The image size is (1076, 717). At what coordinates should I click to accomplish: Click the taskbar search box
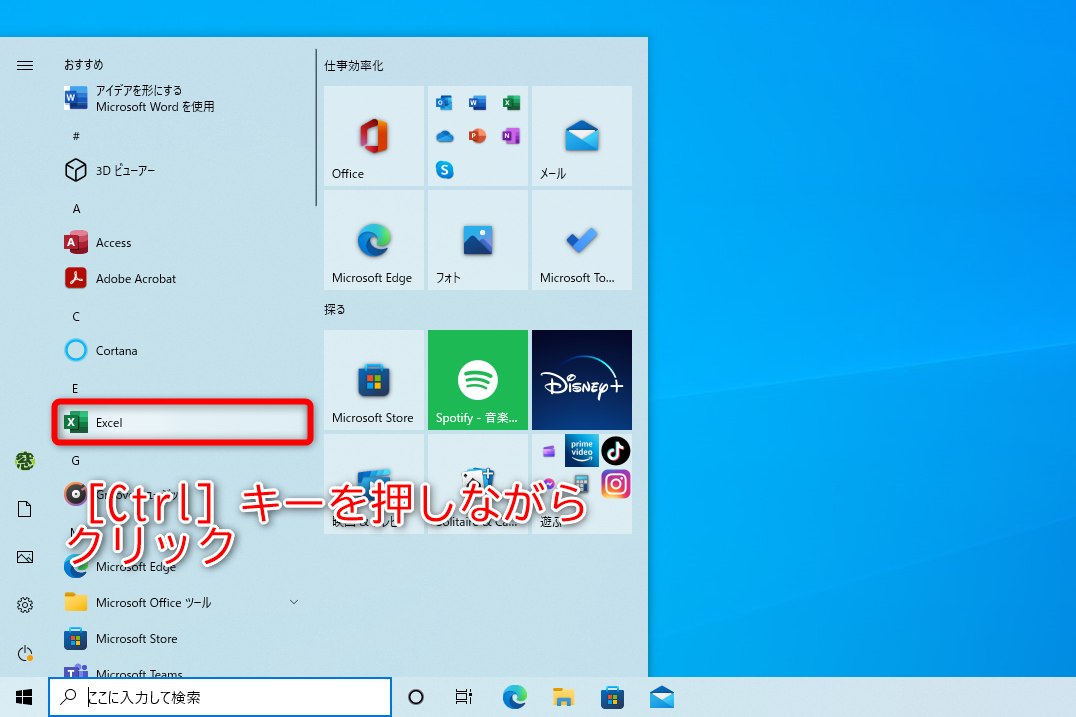click(x=219, y=697)
